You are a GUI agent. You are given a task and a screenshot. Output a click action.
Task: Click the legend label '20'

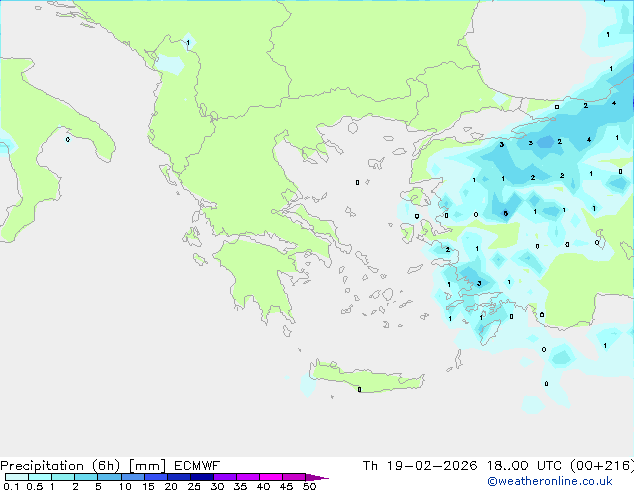coord(171,486)
